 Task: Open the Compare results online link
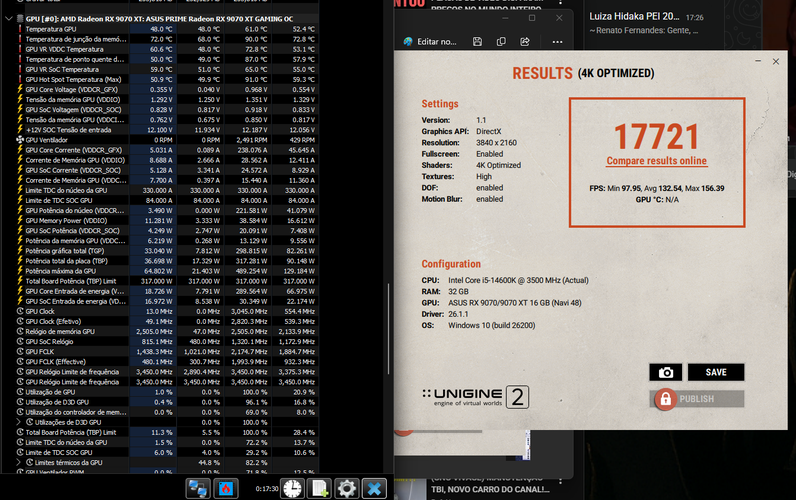656,161
